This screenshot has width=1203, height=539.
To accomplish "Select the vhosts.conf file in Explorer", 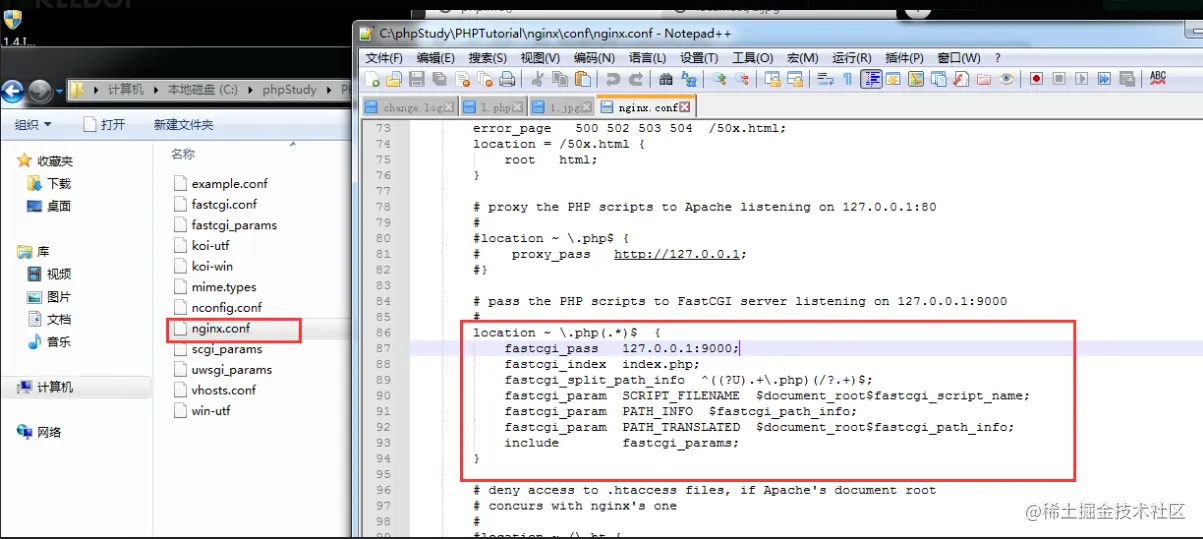I will pos(215,390).
